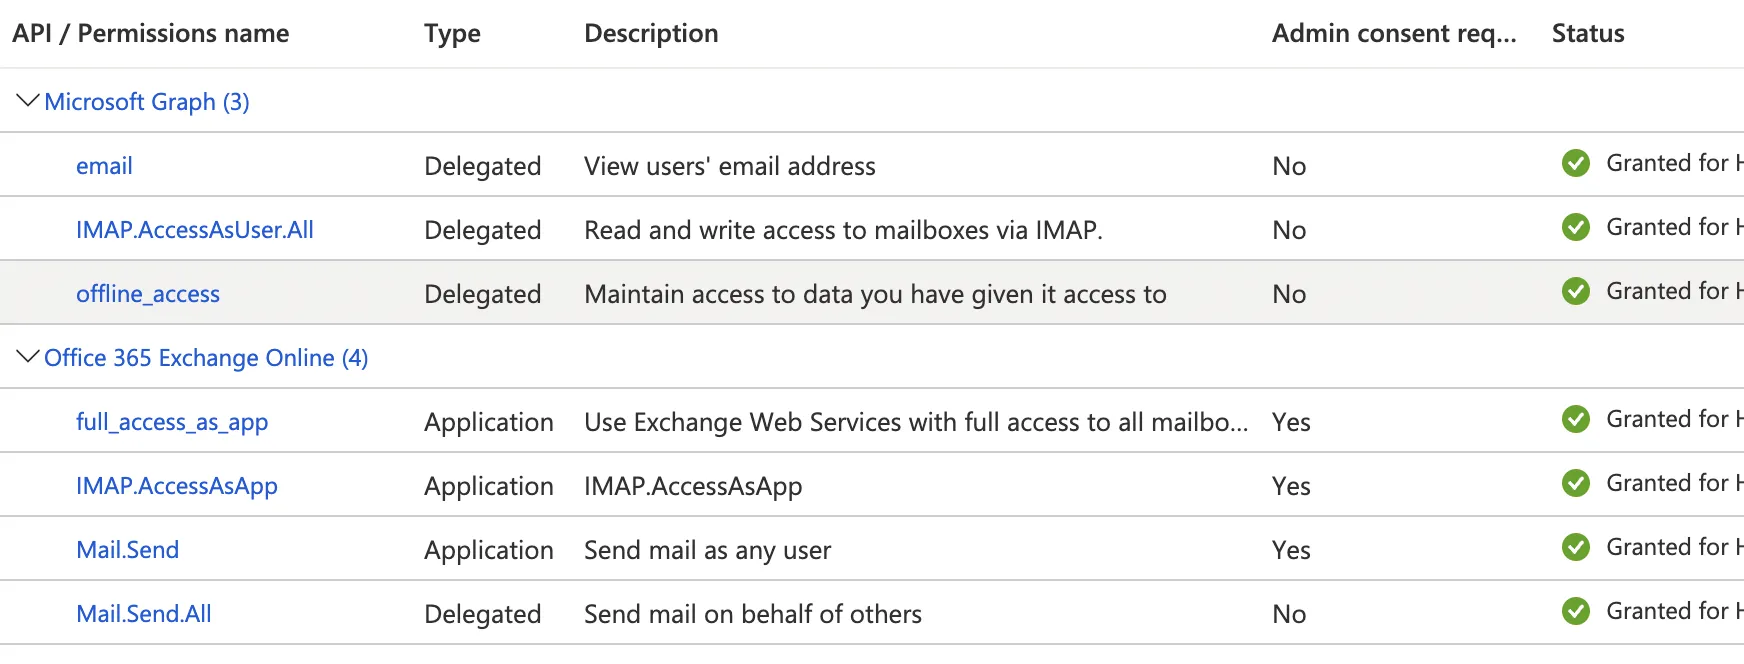The width and height of the screenshot is (1744, 664).
Task: Click API / Permissions name column header
Action: 150,33
